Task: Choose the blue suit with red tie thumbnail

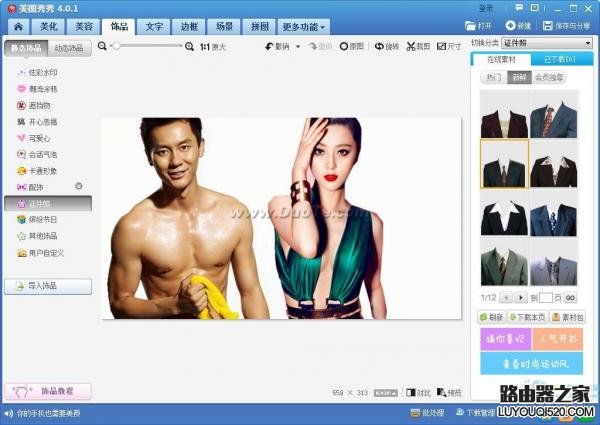Action: pyautogui.click(x=554, y=114)
